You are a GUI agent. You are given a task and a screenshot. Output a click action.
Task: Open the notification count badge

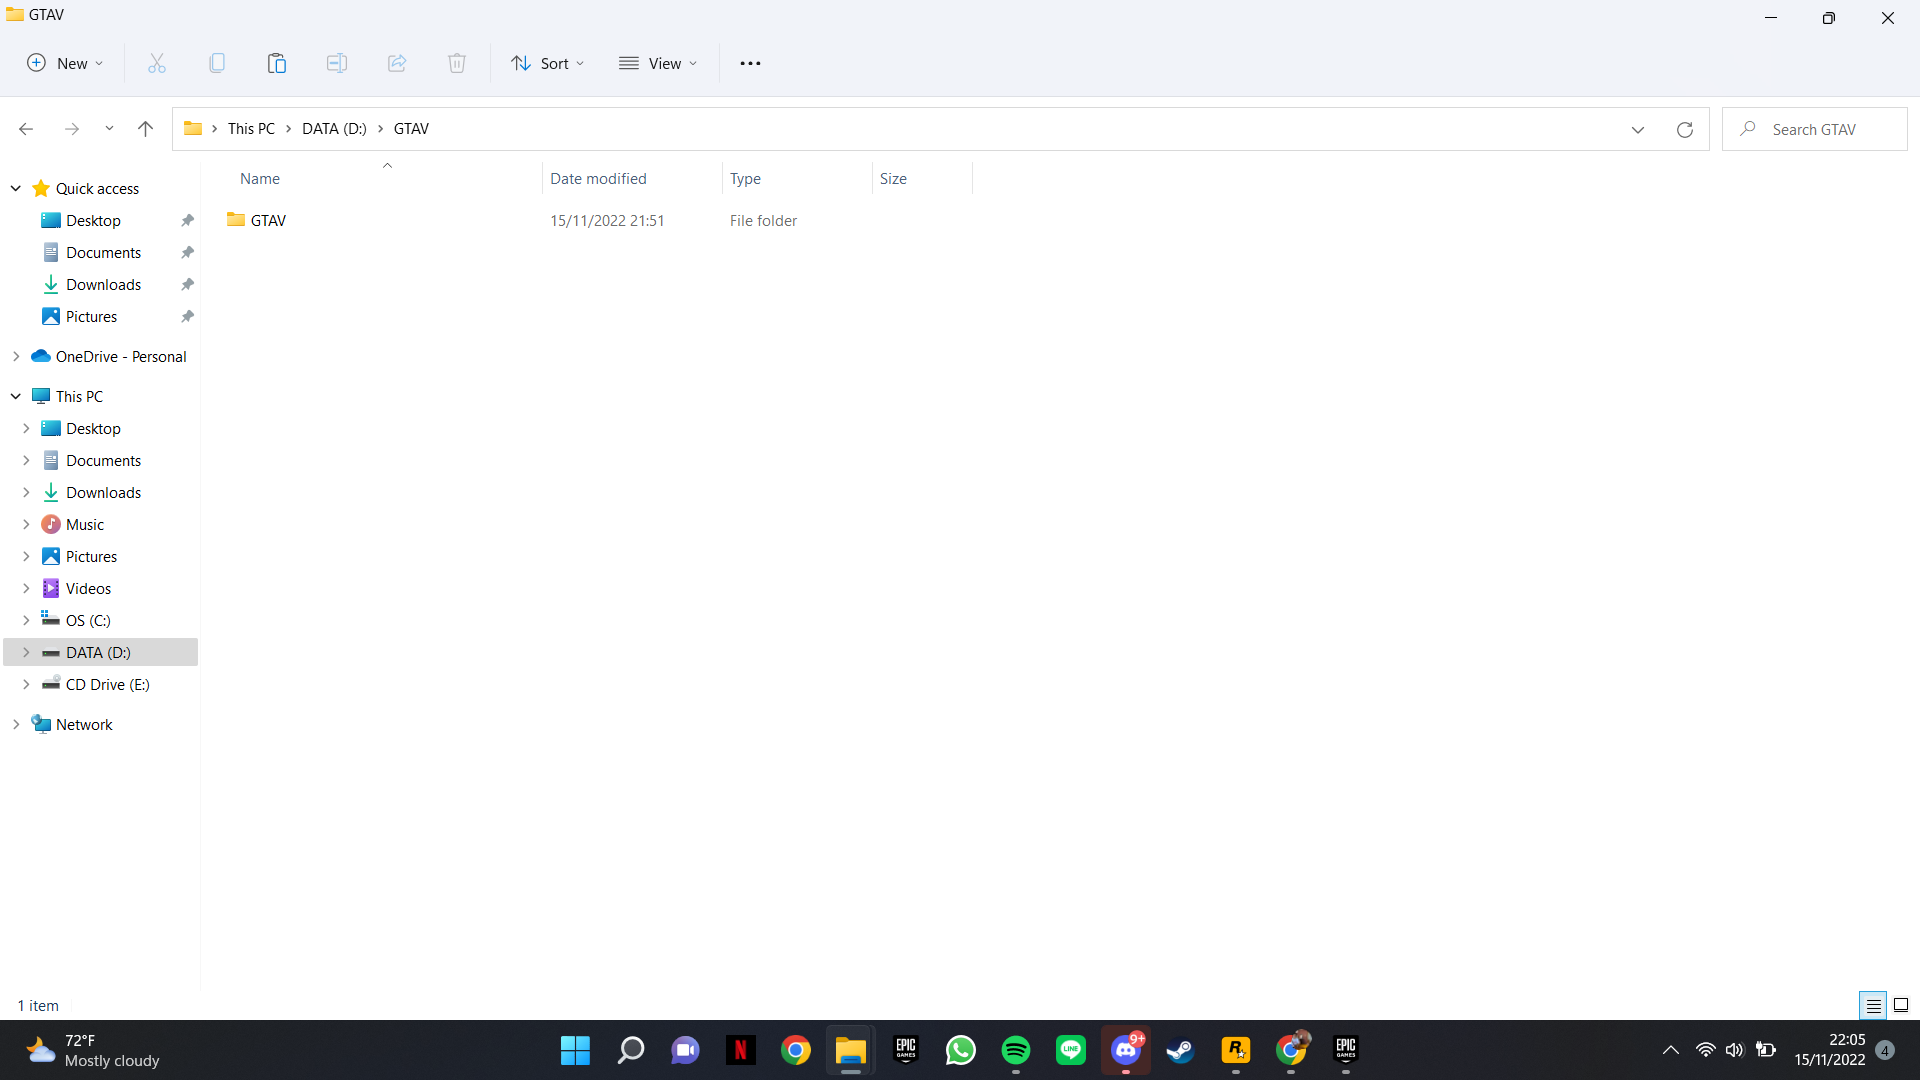pos(1885,1050)
